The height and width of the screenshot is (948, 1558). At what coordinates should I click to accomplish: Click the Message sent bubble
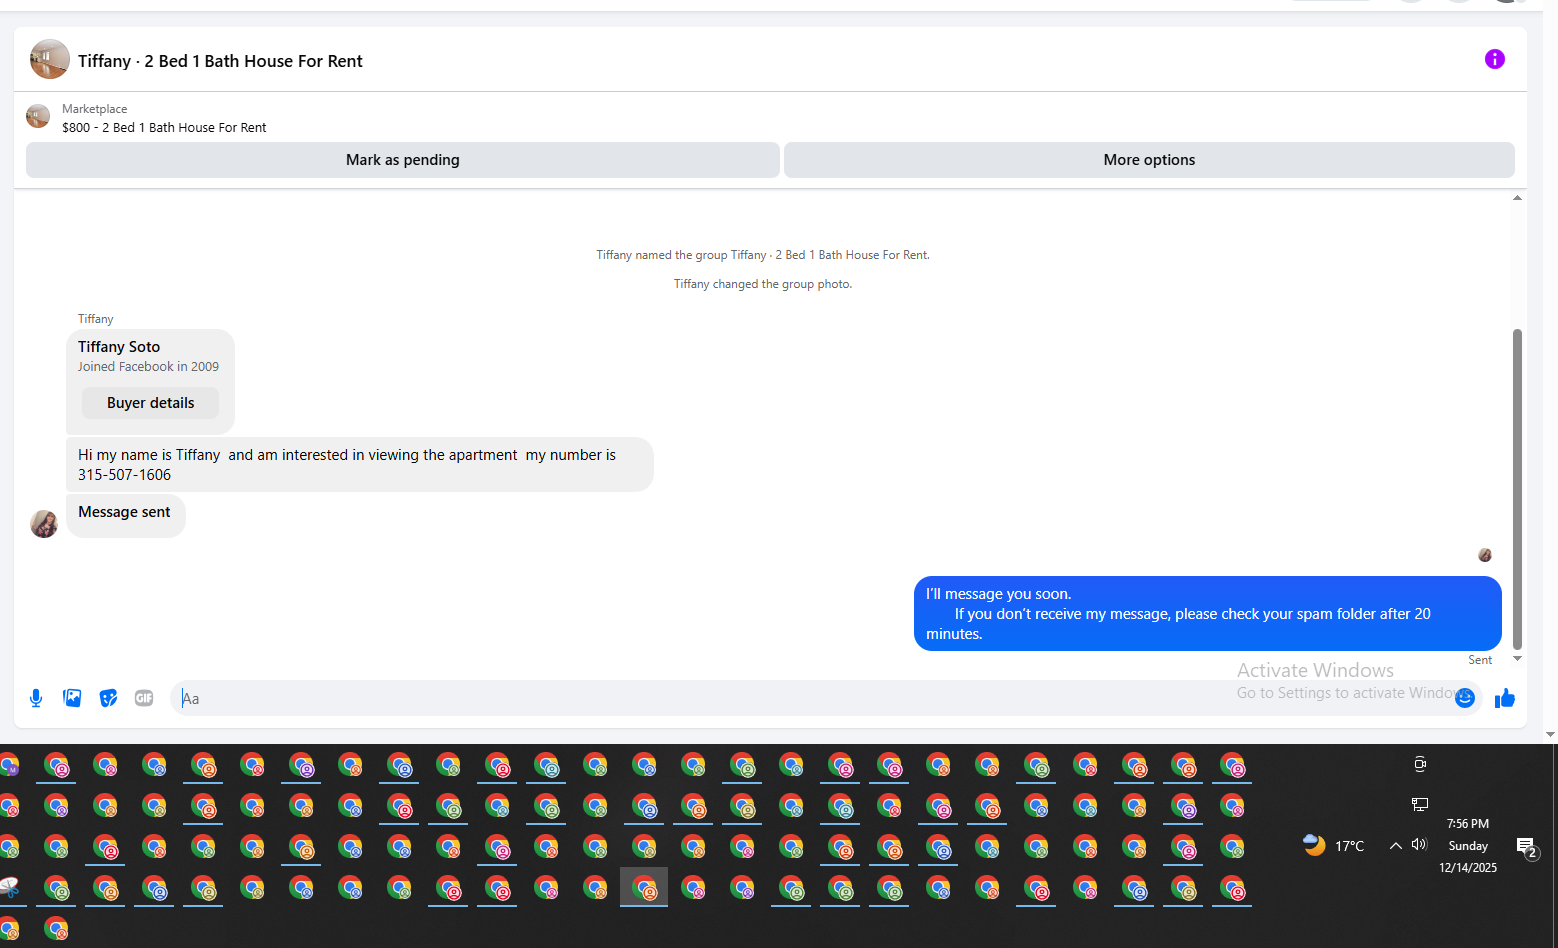[125, 516]
